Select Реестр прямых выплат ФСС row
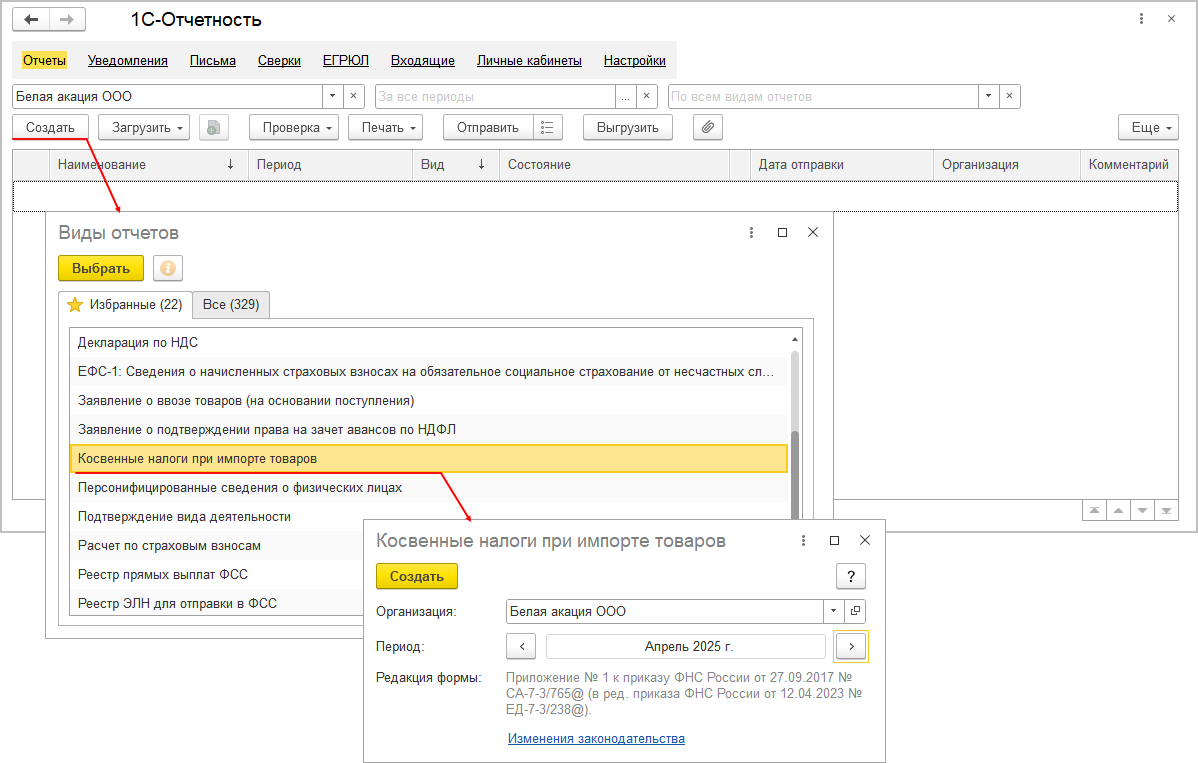 coord(217,575)
